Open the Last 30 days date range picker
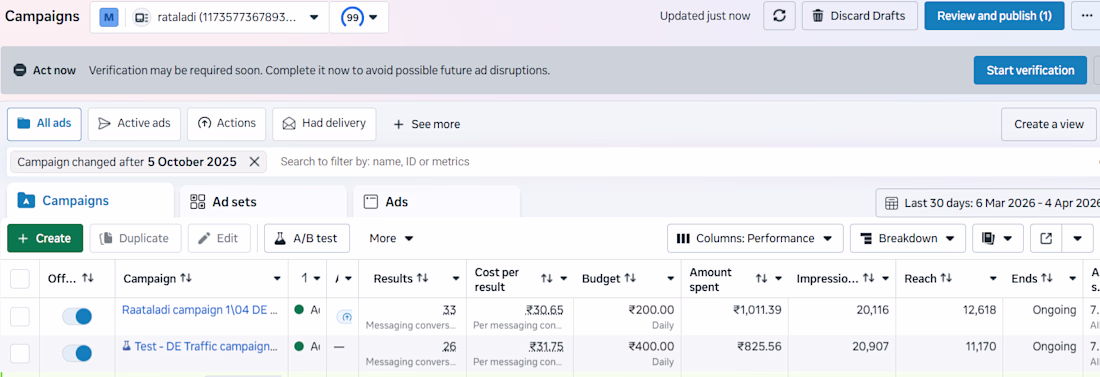 [x=988, y=203]
